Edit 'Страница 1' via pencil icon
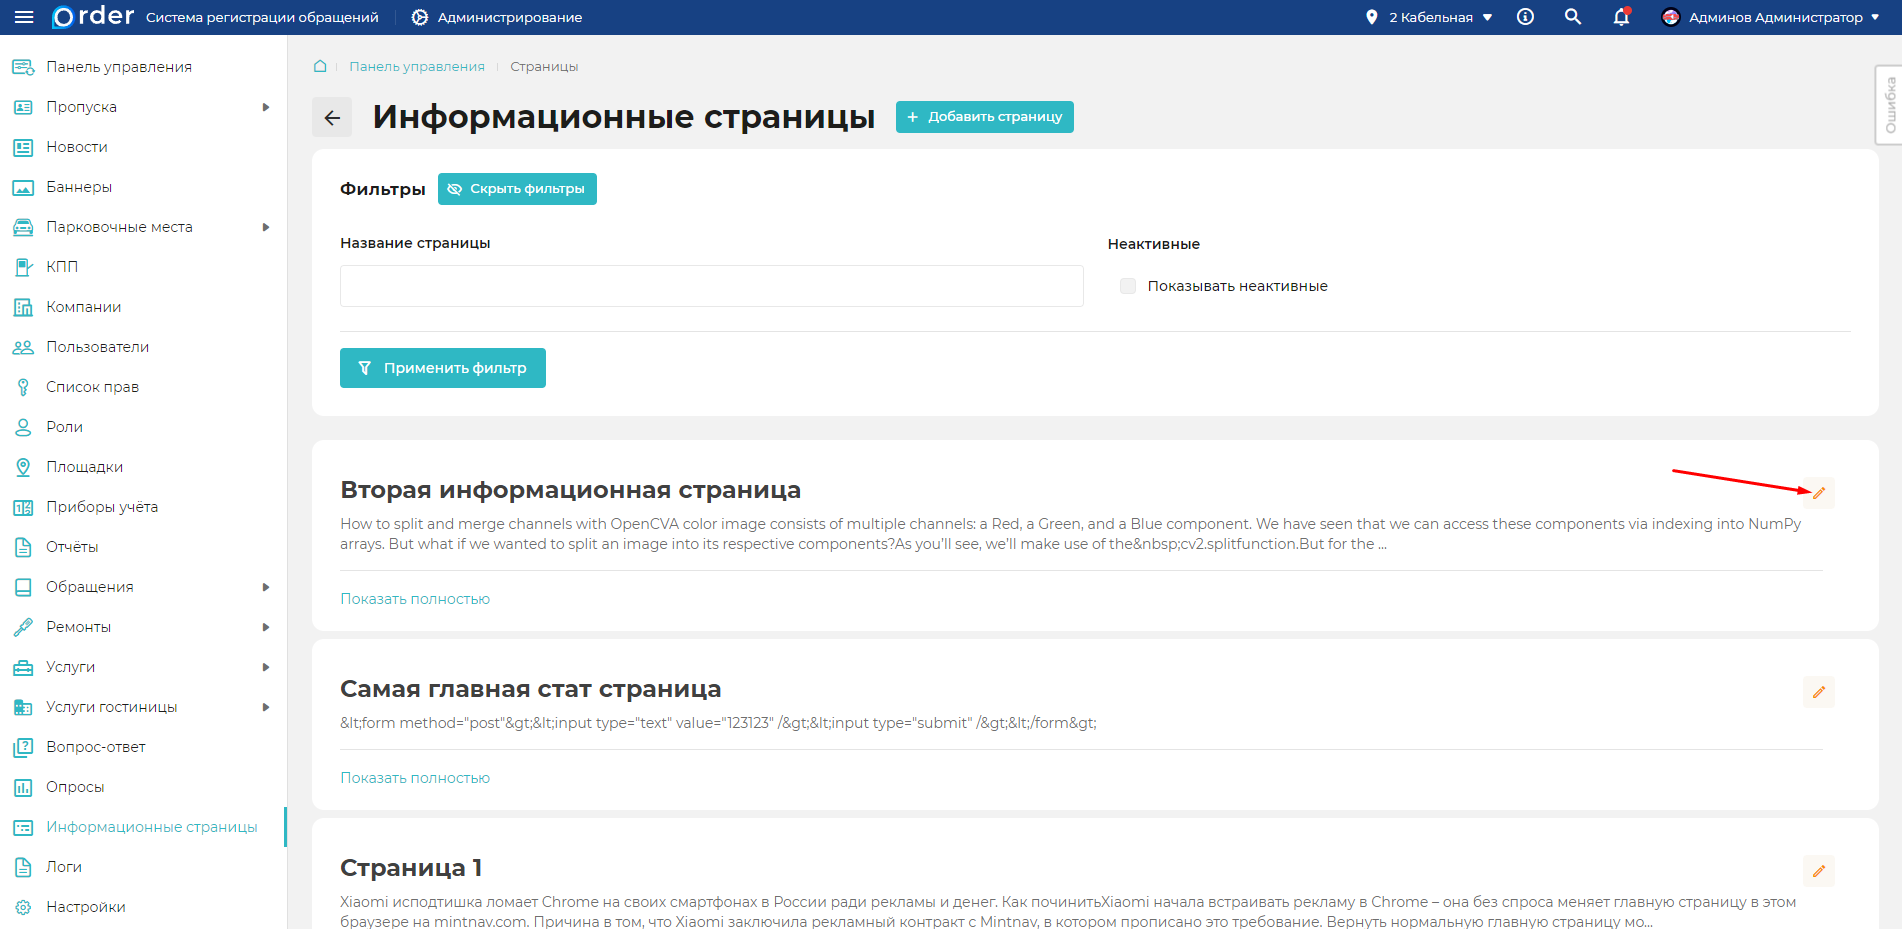Viewport: 1902px width, 929px height. 1819,871
